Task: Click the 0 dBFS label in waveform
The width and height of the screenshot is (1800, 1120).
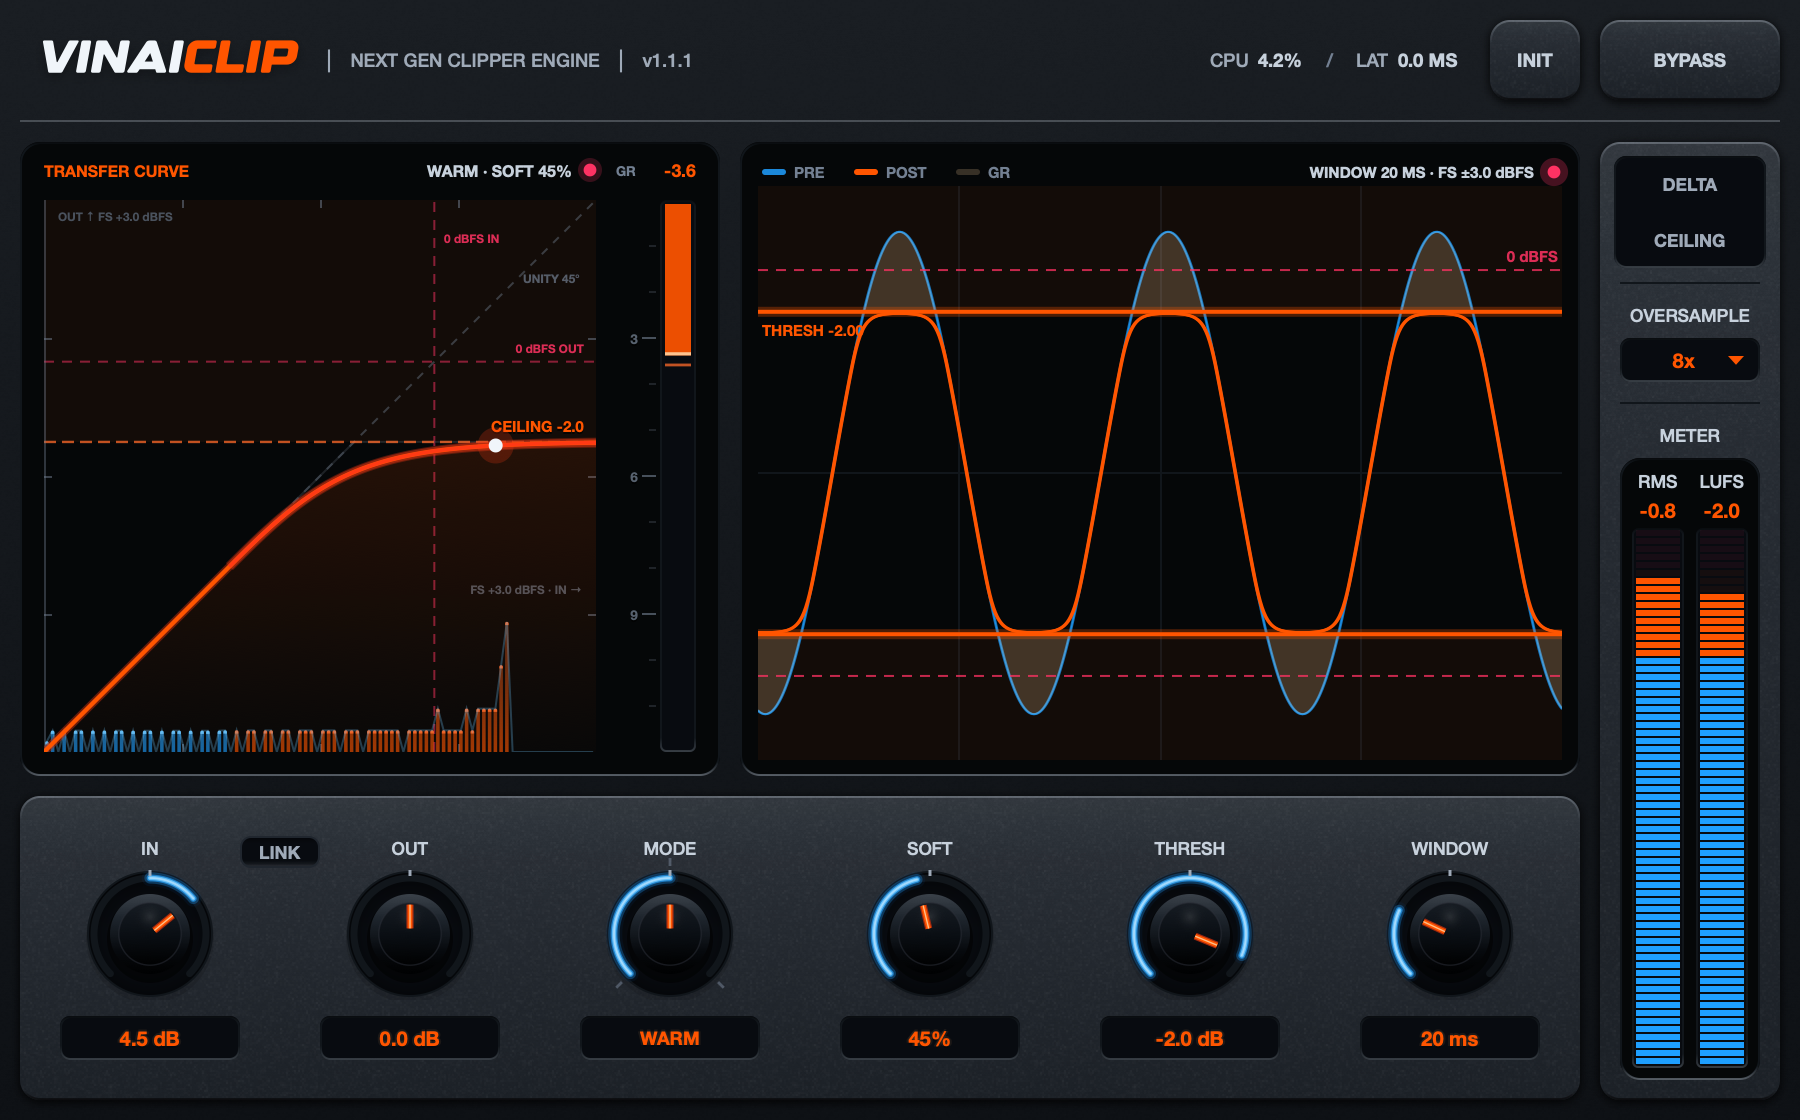Action: 1532,257
